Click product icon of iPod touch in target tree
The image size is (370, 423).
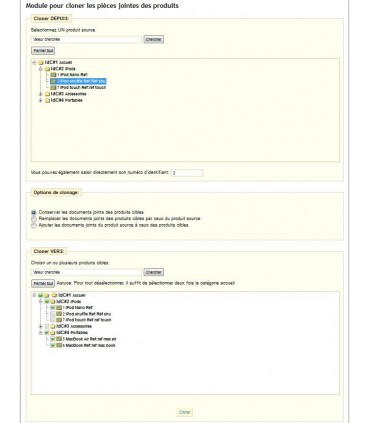coord(59,320)
